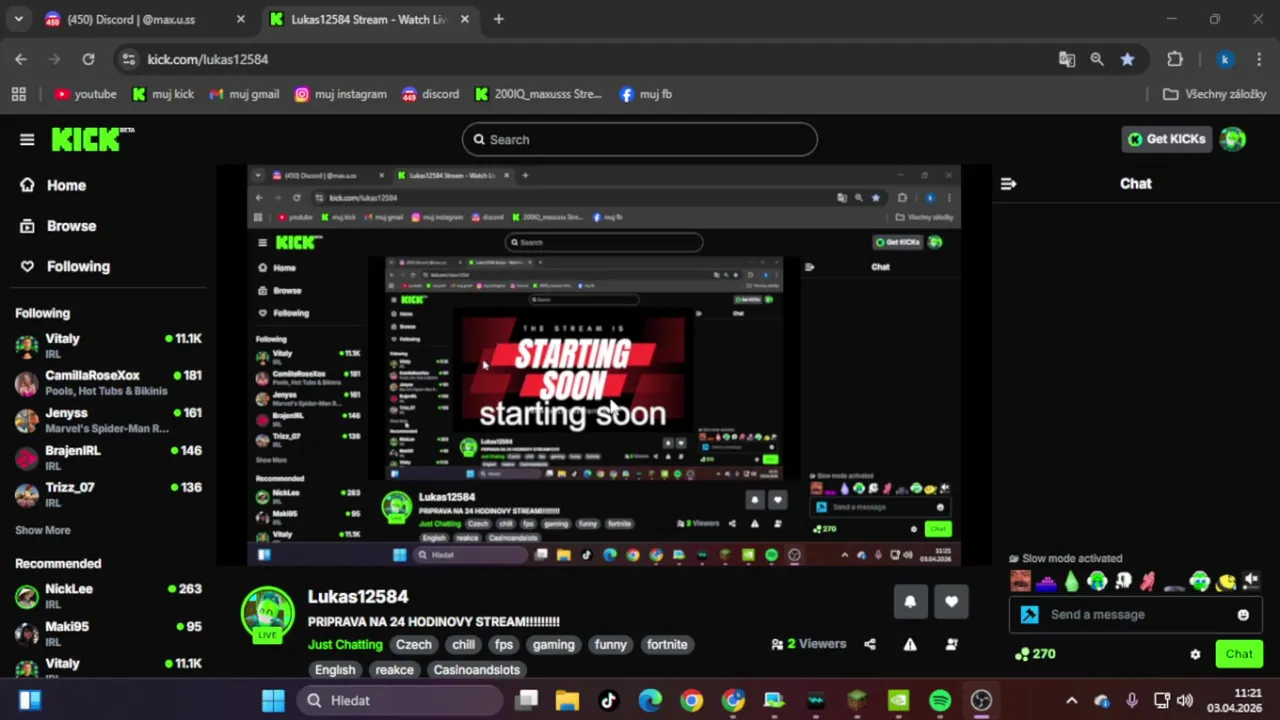The image size is (1280, 720).
Task: Open the Kick hamburger menu
Action: pyautogui.click(x=27, y=140)
